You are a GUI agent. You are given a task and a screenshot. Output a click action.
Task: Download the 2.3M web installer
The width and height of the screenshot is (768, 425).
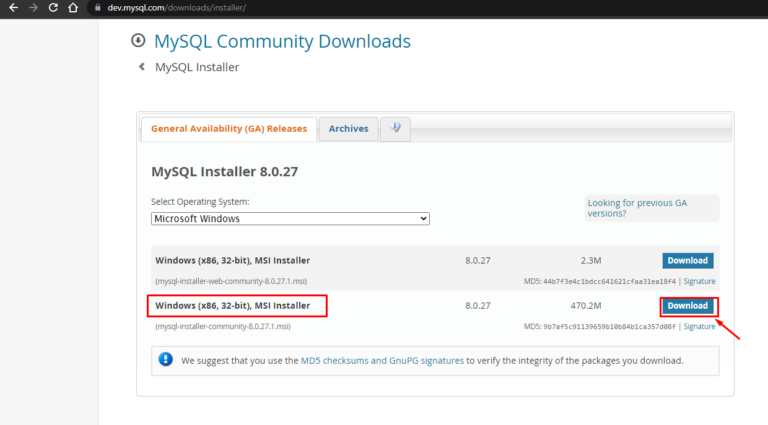click(688, 260)
